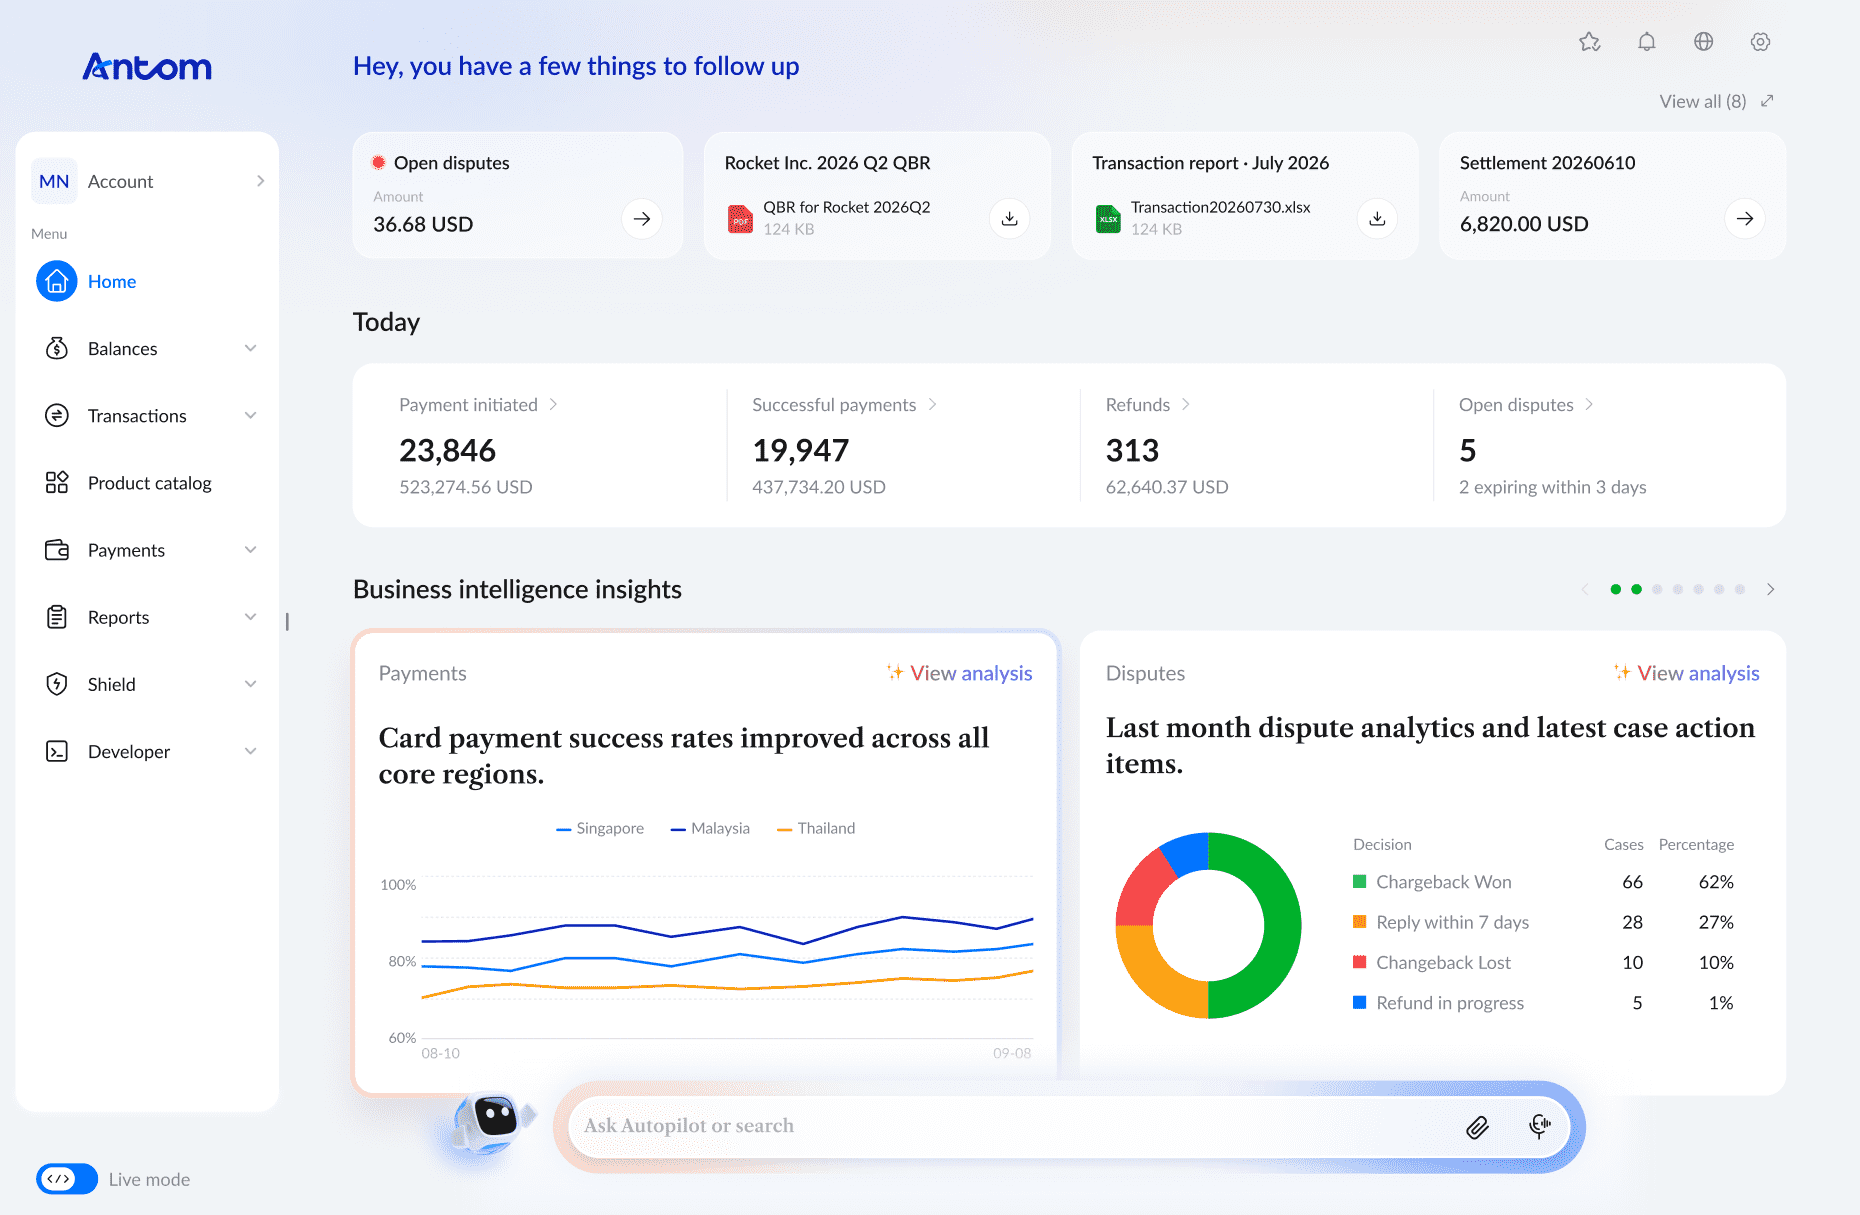The width and height of the screenshot is (1860, 1215).
Task: Open Payment initiated details
Action: 478,405
